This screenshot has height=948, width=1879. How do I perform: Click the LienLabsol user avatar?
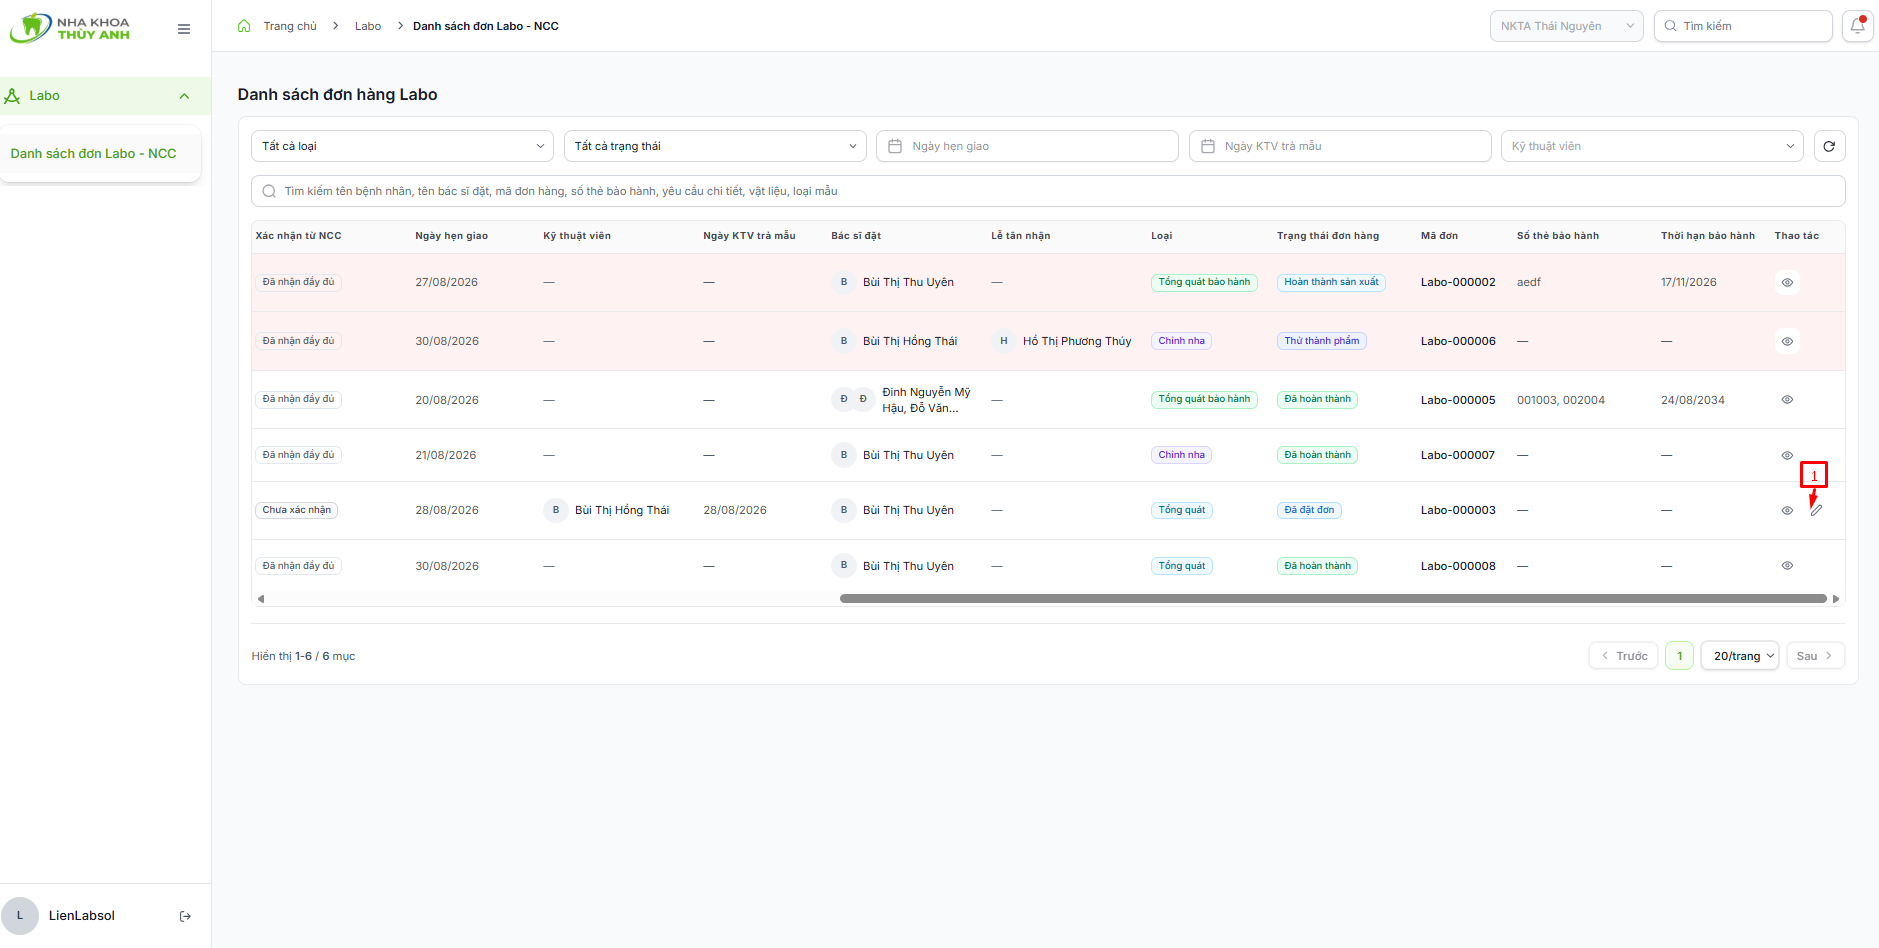point(20,916)
